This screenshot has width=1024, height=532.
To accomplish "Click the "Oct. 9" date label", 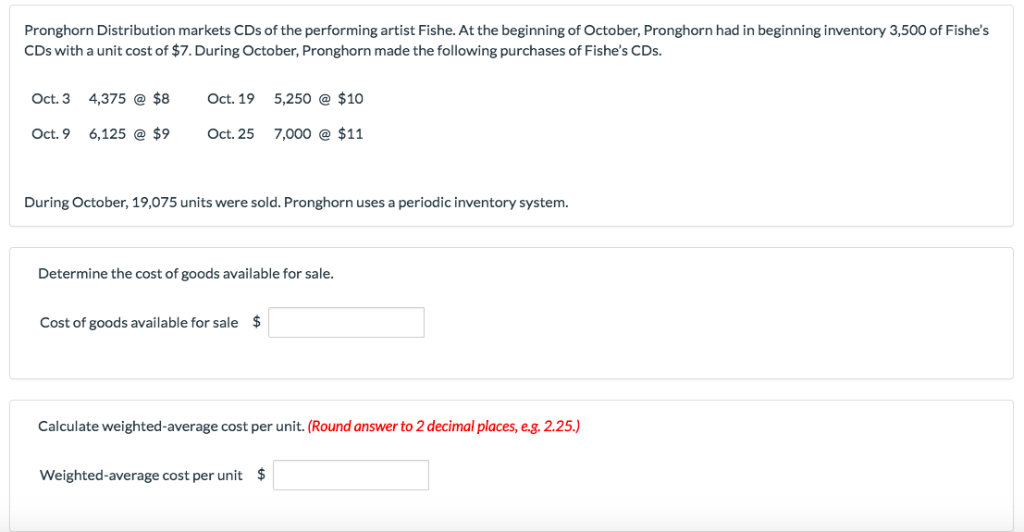I will (x=51, y=134).
